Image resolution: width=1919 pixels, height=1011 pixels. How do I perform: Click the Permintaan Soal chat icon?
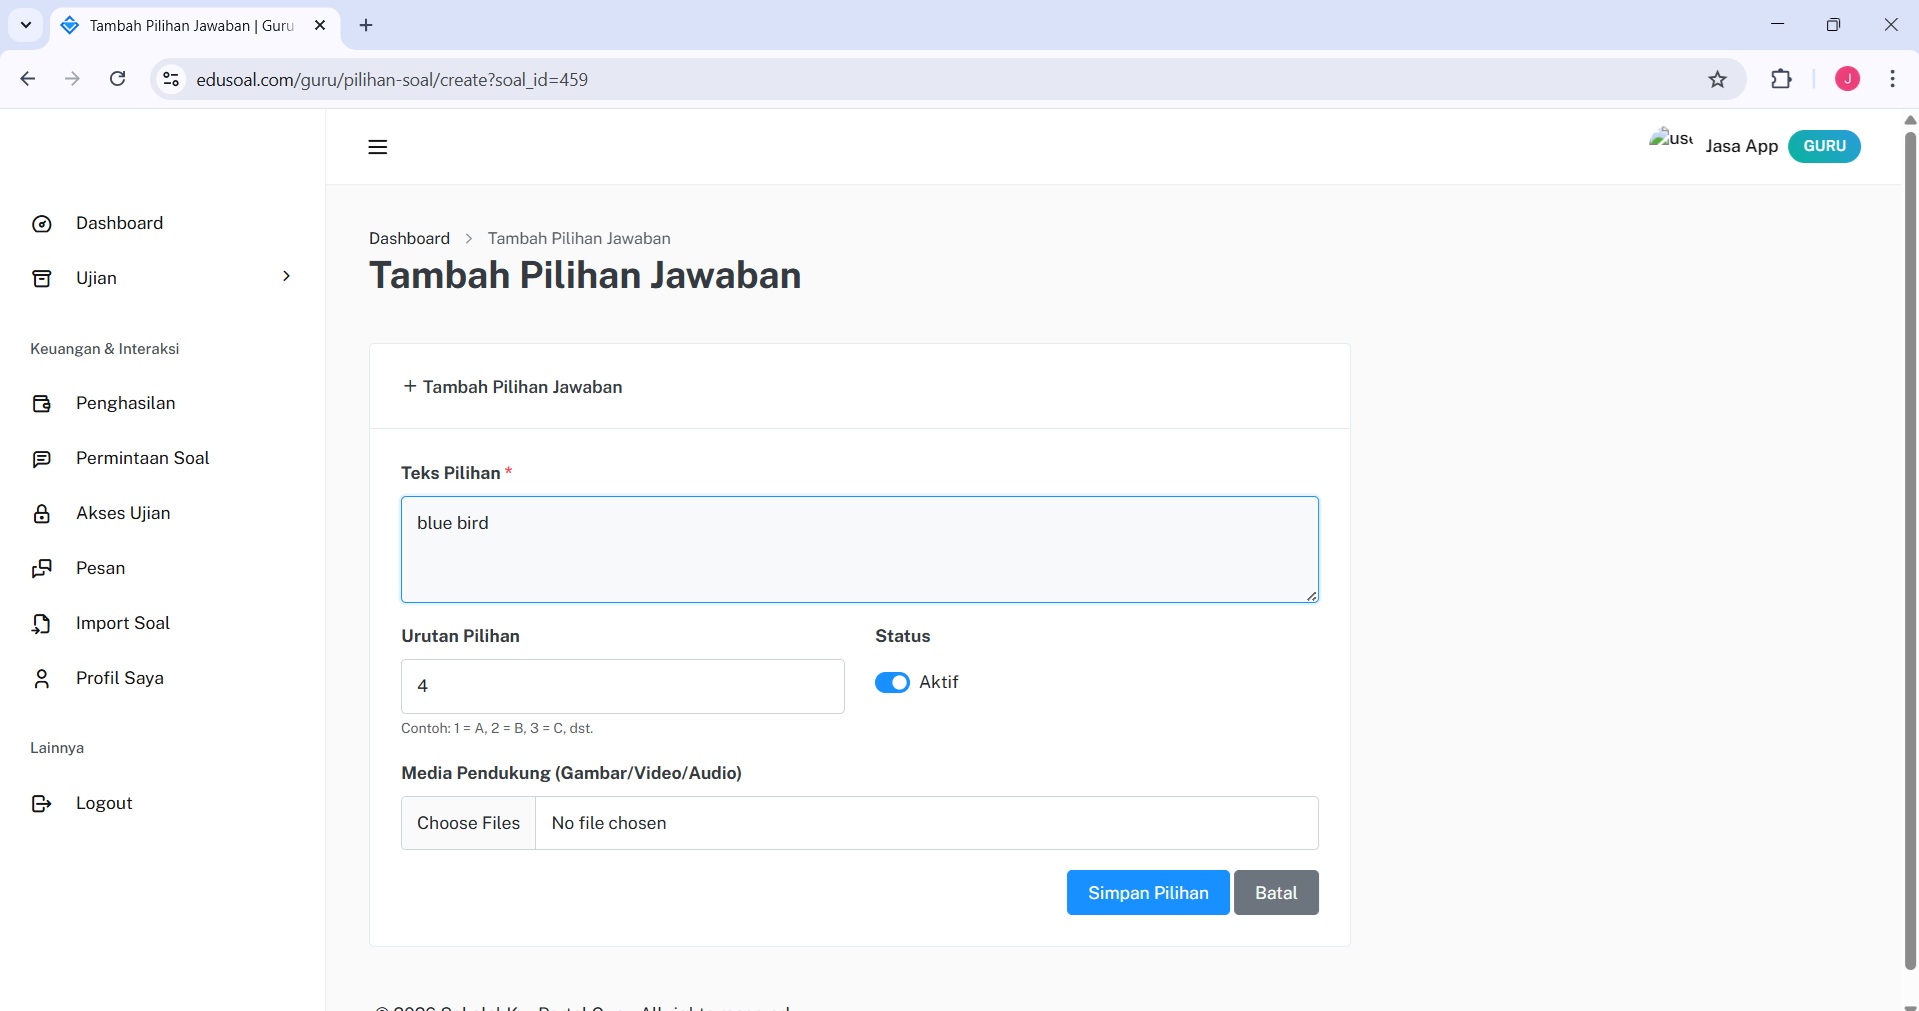[x=41, y=459]
